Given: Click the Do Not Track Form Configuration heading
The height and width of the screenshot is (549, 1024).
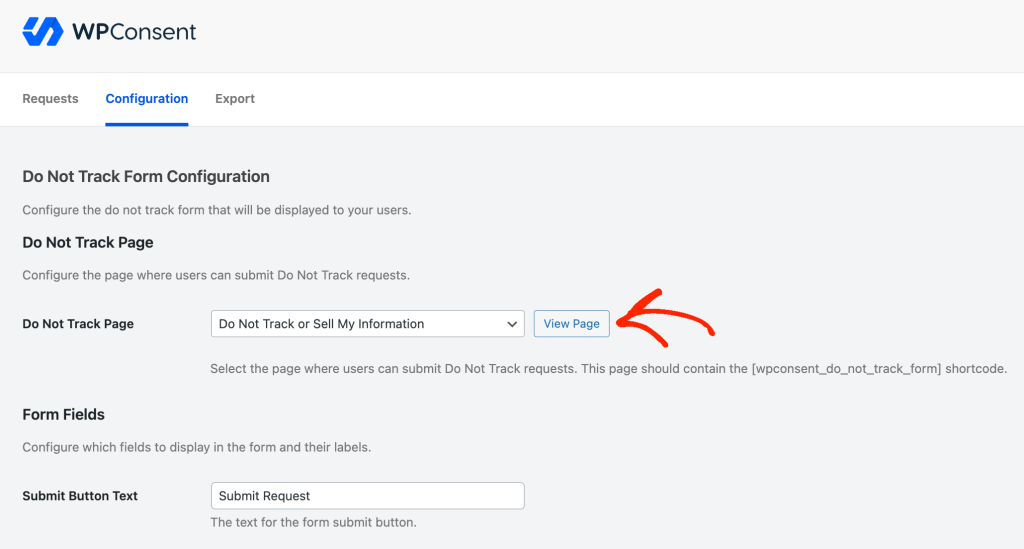Looking at the screenshot, I should pos(146,177).
